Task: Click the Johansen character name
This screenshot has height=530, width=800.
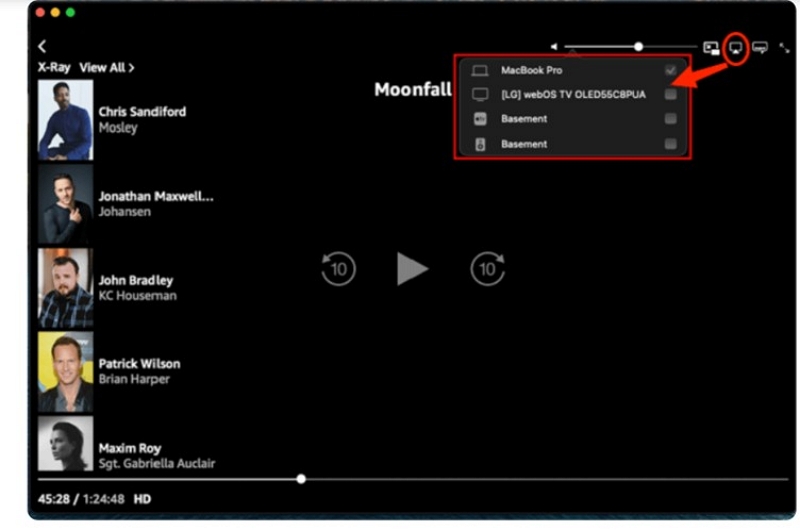Action: pos(124,212)
